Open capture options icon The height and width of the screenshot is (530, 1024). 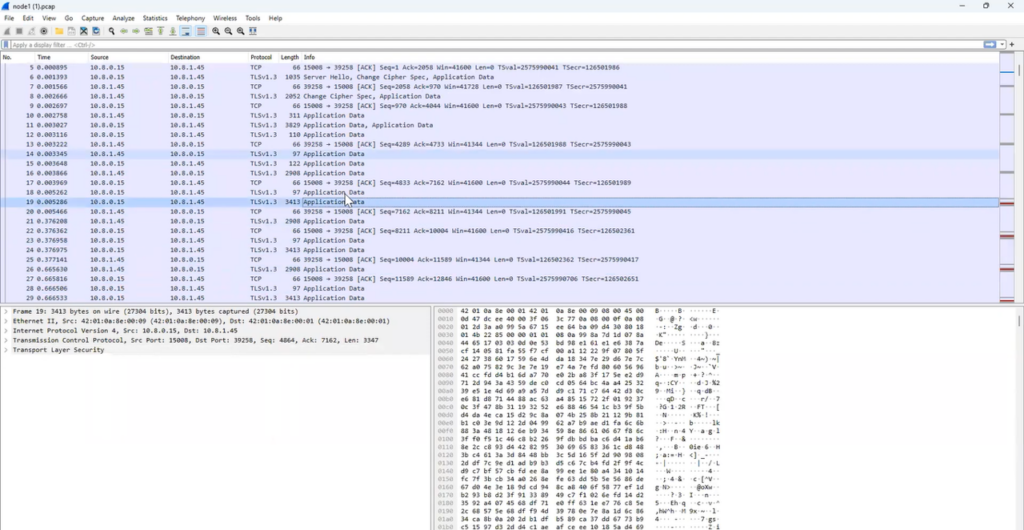coord(44,31)
